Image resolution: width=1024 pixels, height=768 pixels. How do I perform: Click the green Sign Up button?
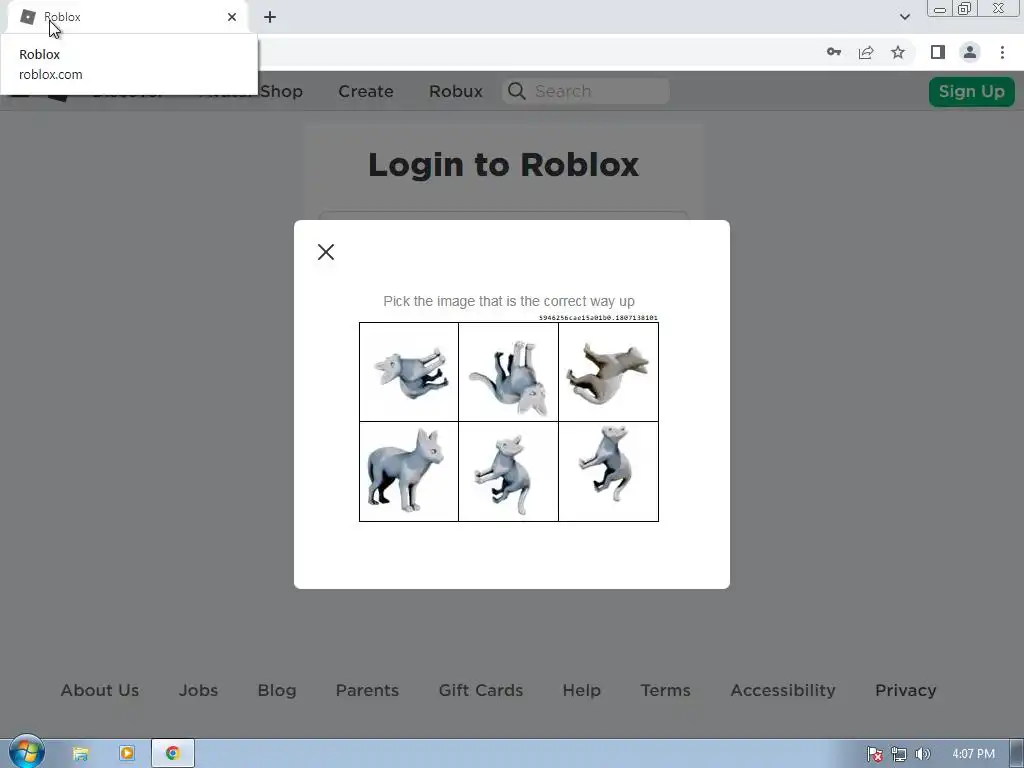972,91
